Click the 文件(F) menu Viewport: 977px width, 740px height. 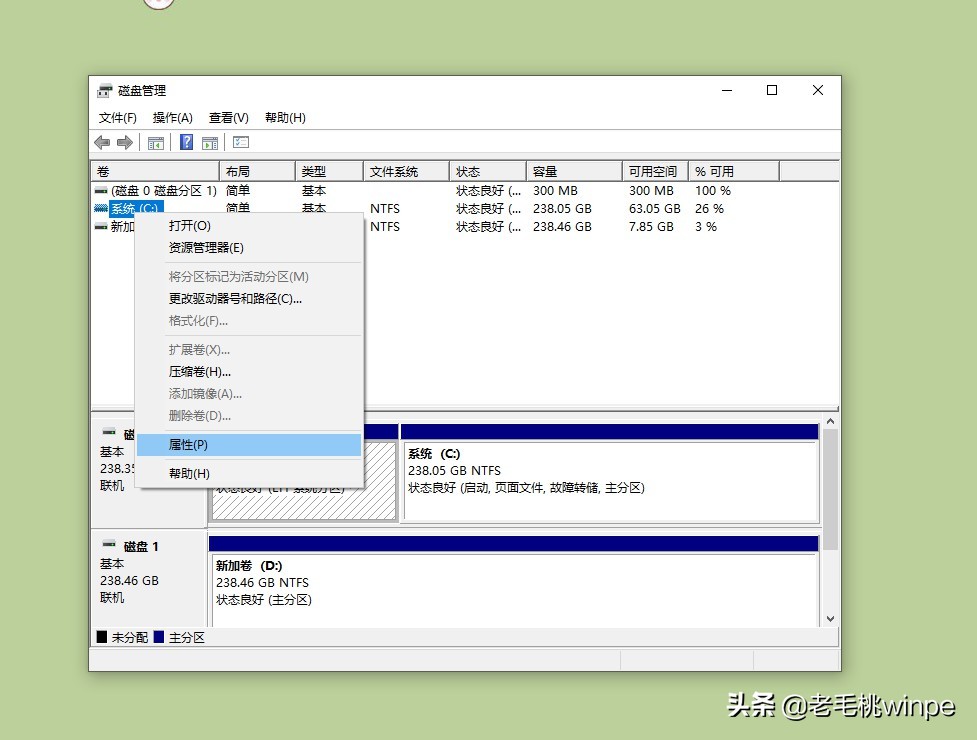tap(119, 117)
